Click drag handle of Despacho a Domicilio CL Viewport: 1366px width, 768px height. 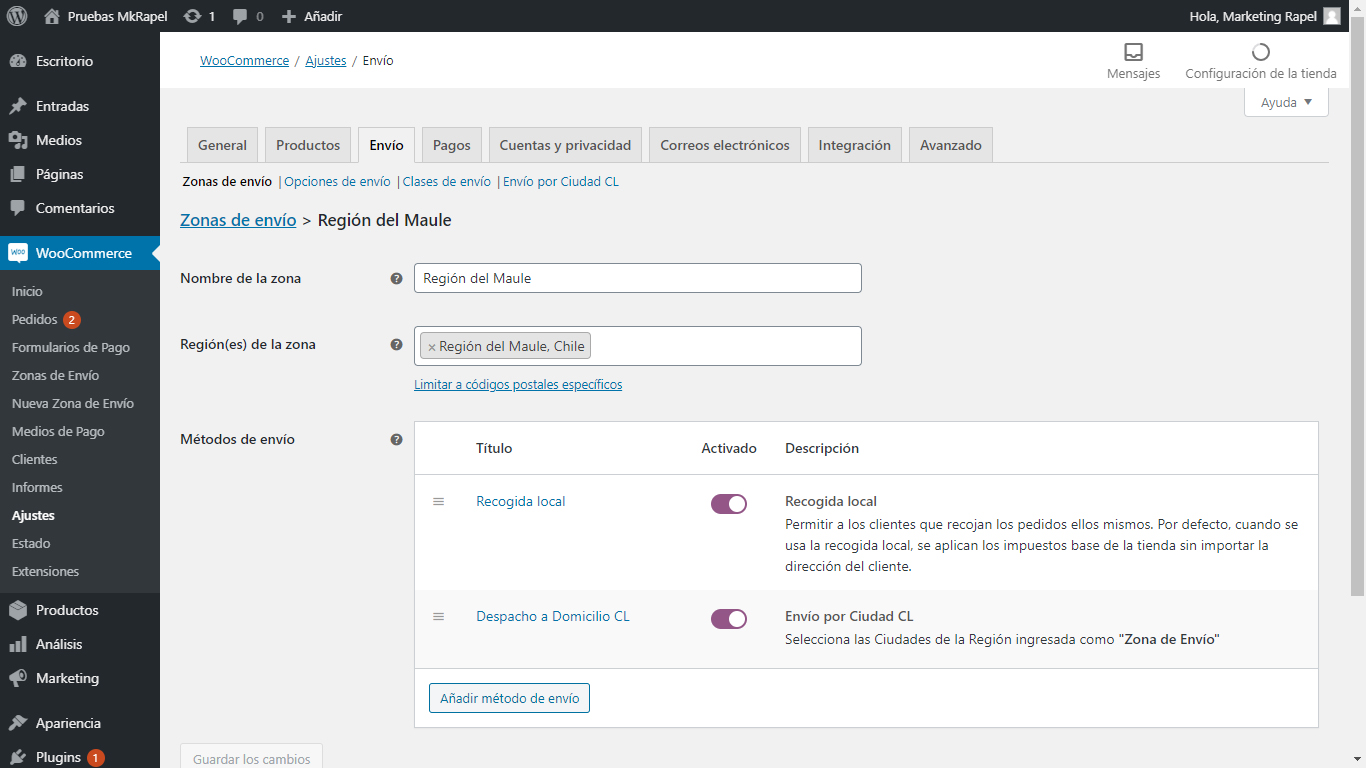coord(438,616)
